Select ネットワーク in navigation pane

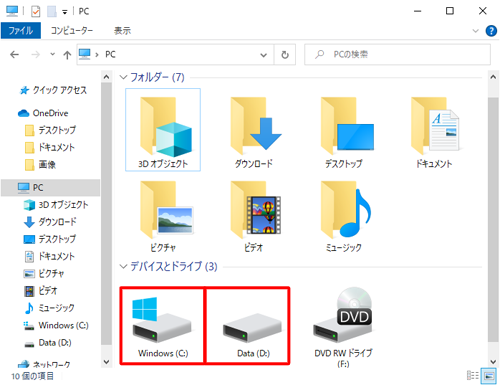[x=44, y=364]
